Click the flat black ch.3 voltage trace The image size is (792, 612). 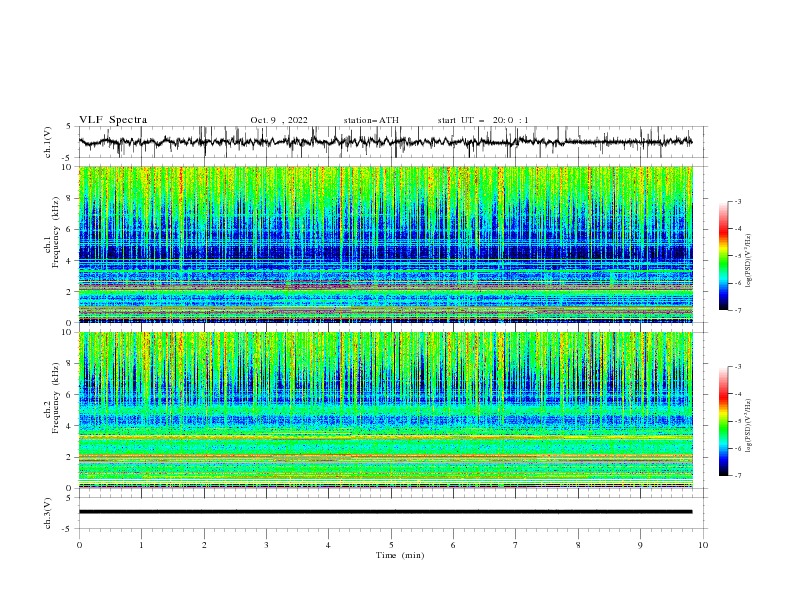click(385, 512)
